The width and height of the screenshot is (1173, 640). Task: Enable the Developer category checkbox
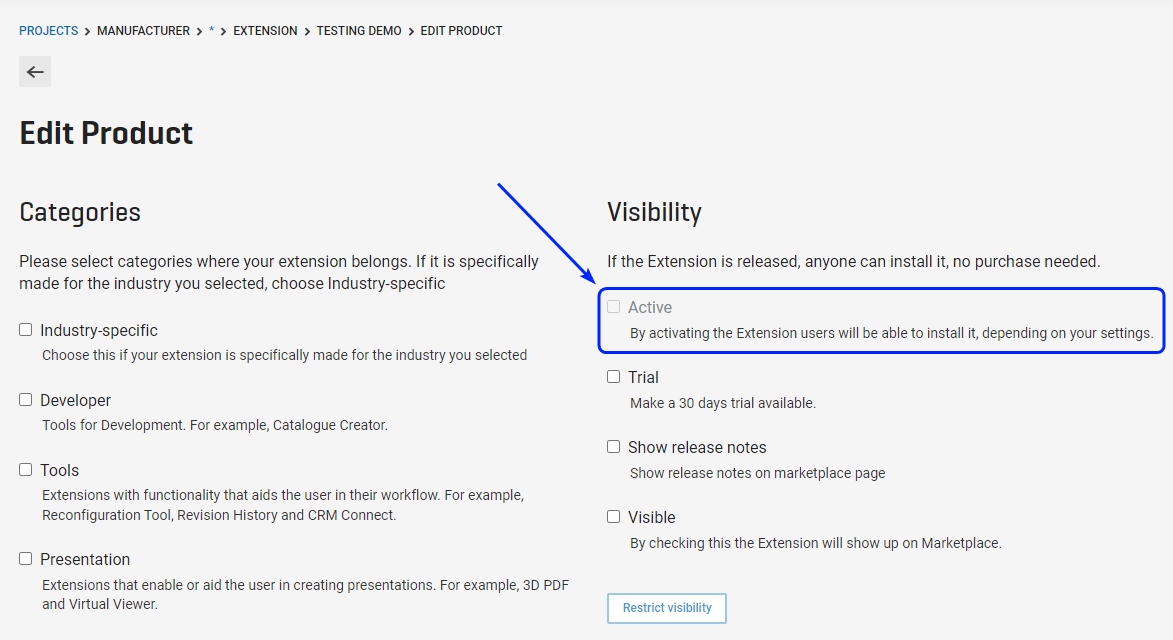25,400
